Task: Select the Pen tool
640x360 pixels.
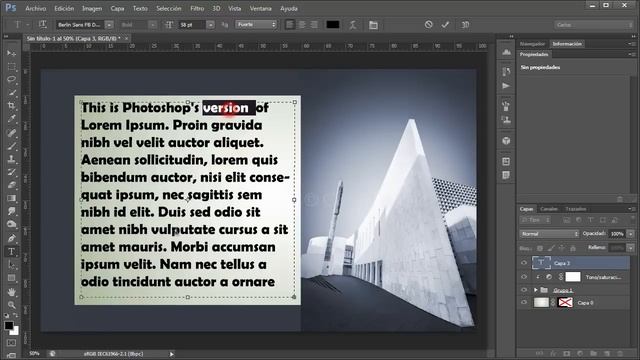Action: coord(11,238)
